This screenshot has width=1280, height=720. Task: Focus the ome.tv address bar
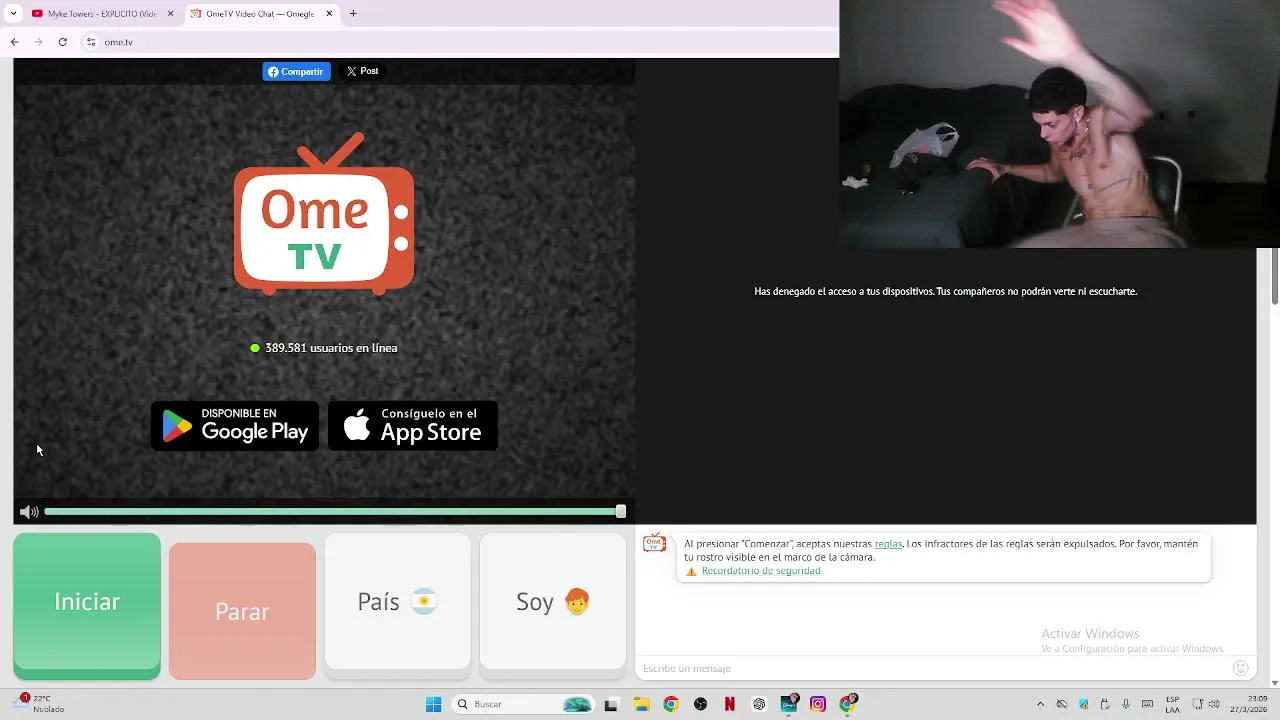pyautogui.click(x=460, y=42)
